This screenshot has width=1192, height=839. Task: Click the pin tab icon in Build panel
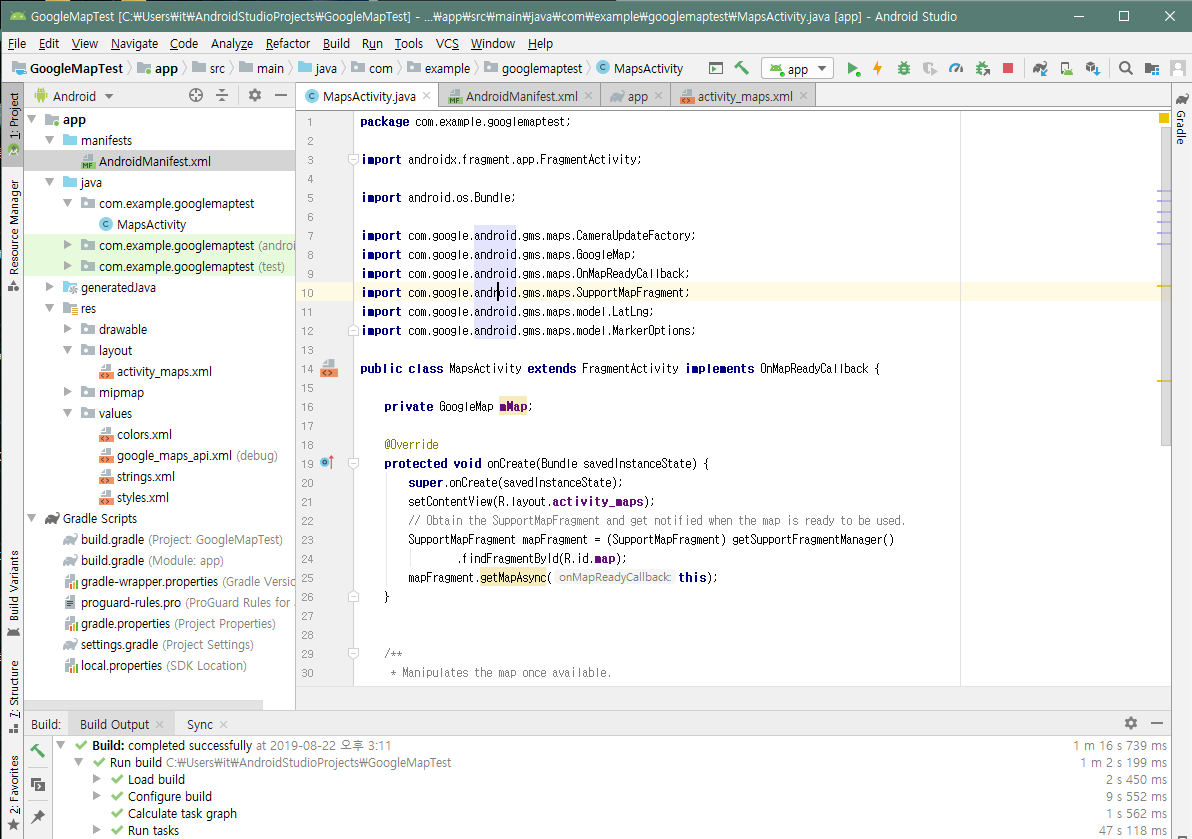[38, 817]
